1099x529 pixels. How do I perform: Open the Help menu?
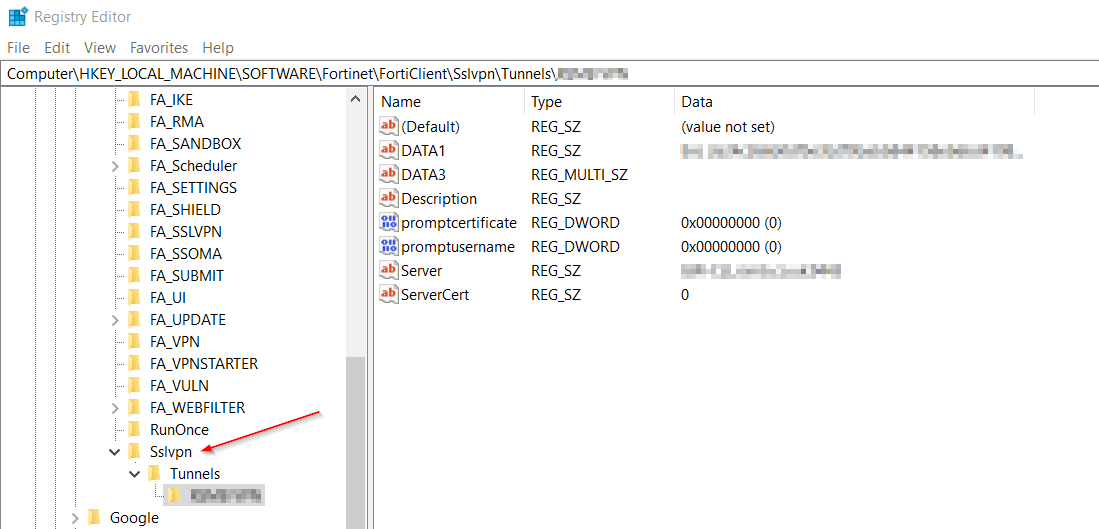click(x=218, y=48)
